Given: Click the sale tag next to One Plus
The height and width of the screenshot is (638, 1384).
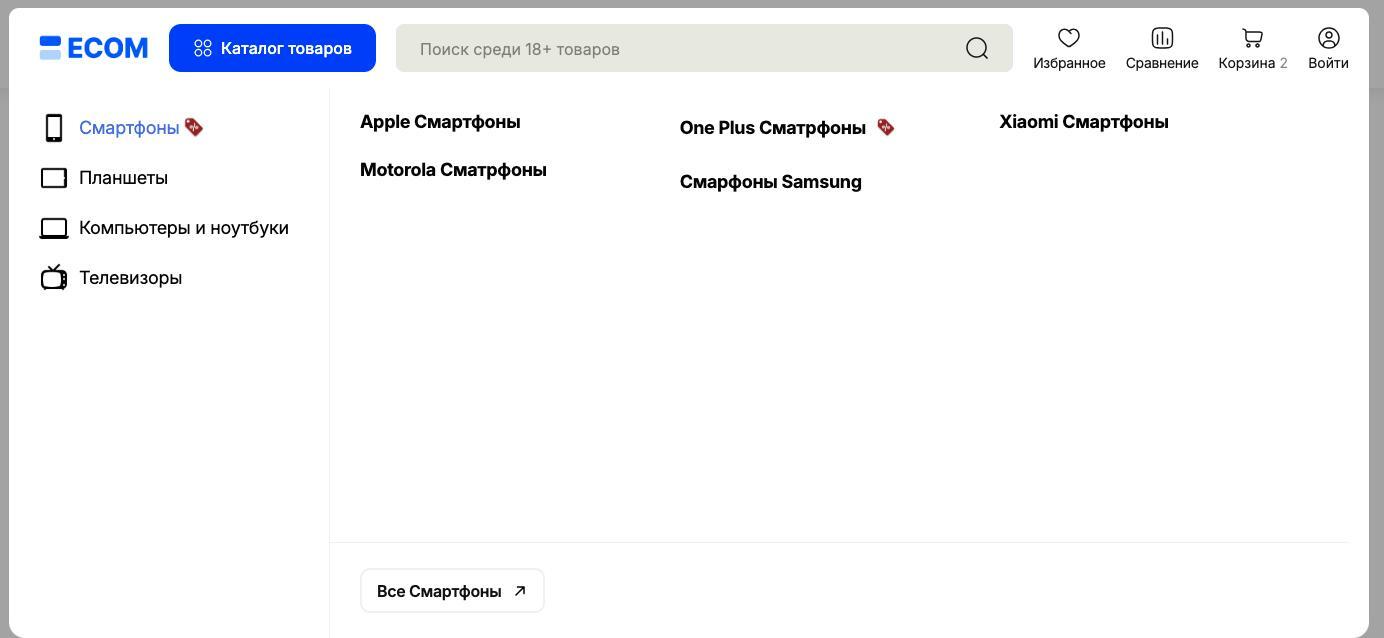Looking at the screenshot, I should pyautogui.click(x=886, y=127).
